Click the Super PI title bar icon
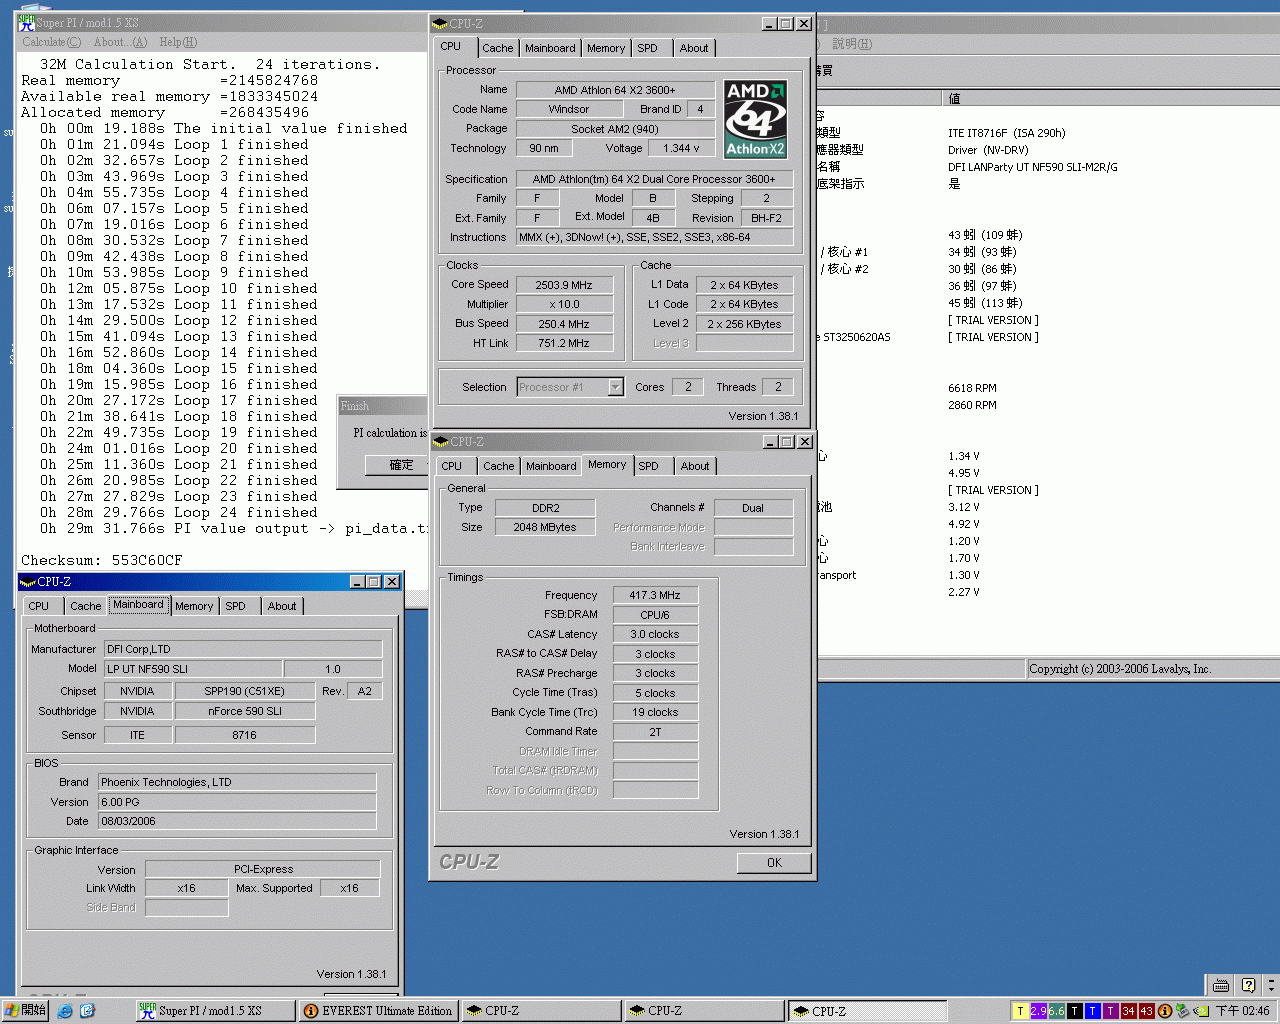 pos(26,22)
